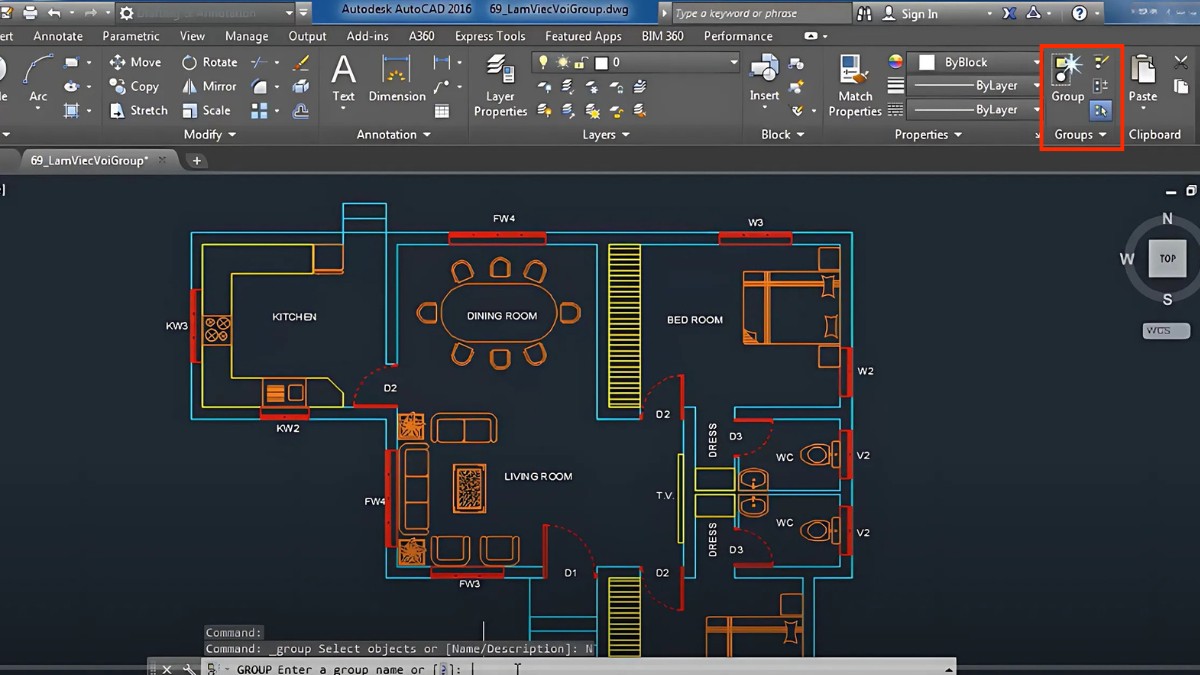This screenshot has height=675, width=1200.
Task: Click the Copy Clip icon
Action: 1181,87
